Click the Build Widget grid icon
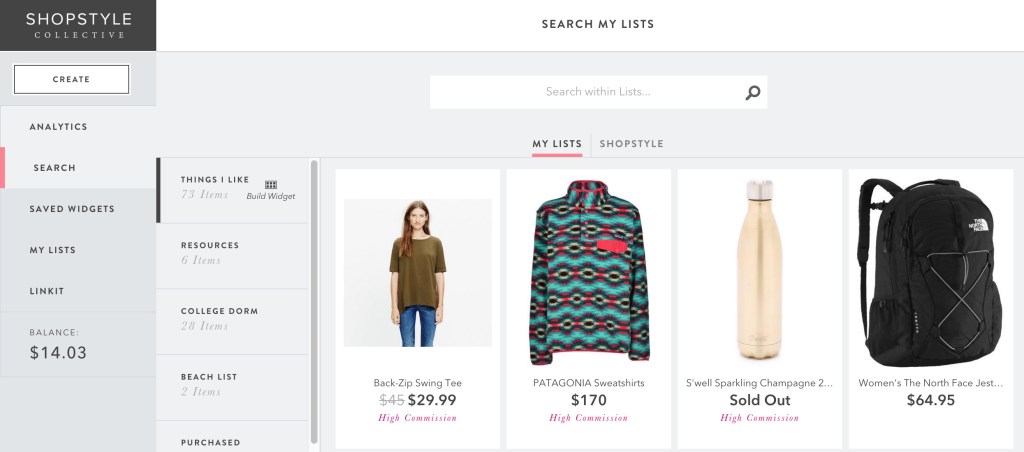1024x452 pixels. (271, 185)
